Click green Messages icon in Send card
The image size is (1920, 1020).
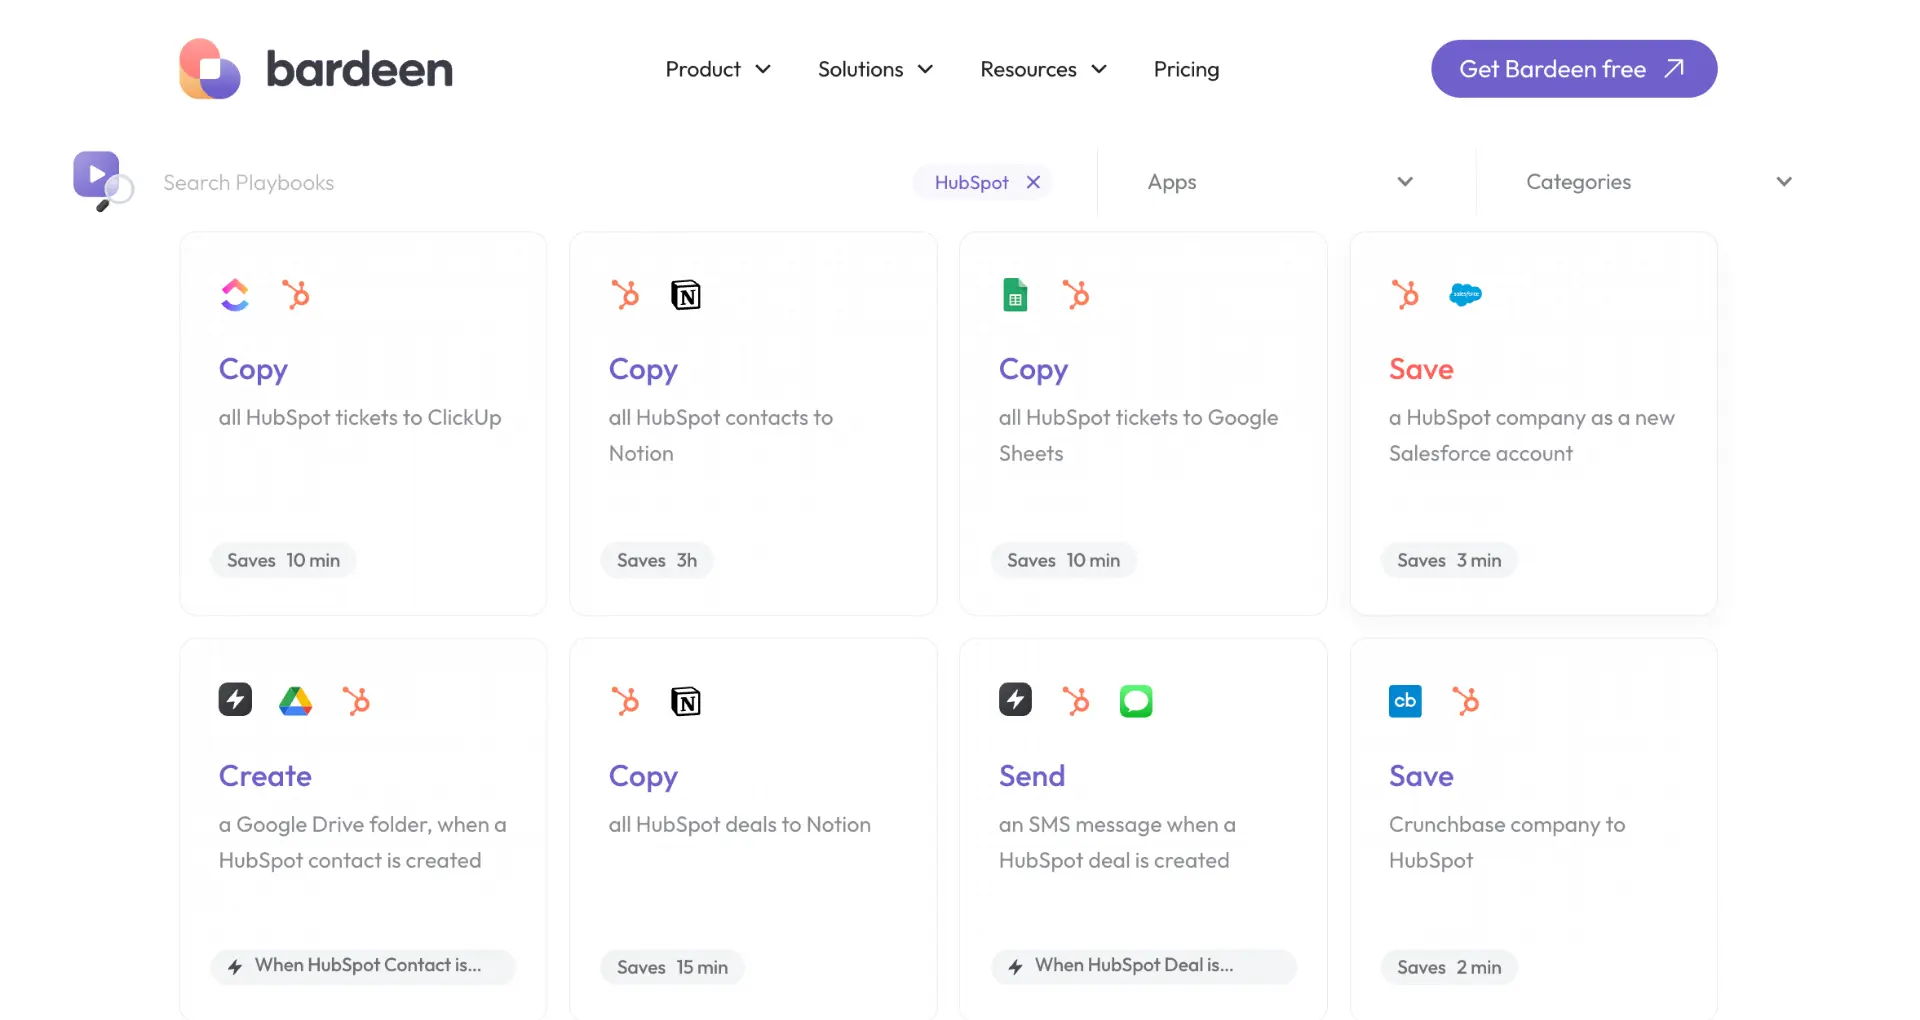tap(1136, 701)
